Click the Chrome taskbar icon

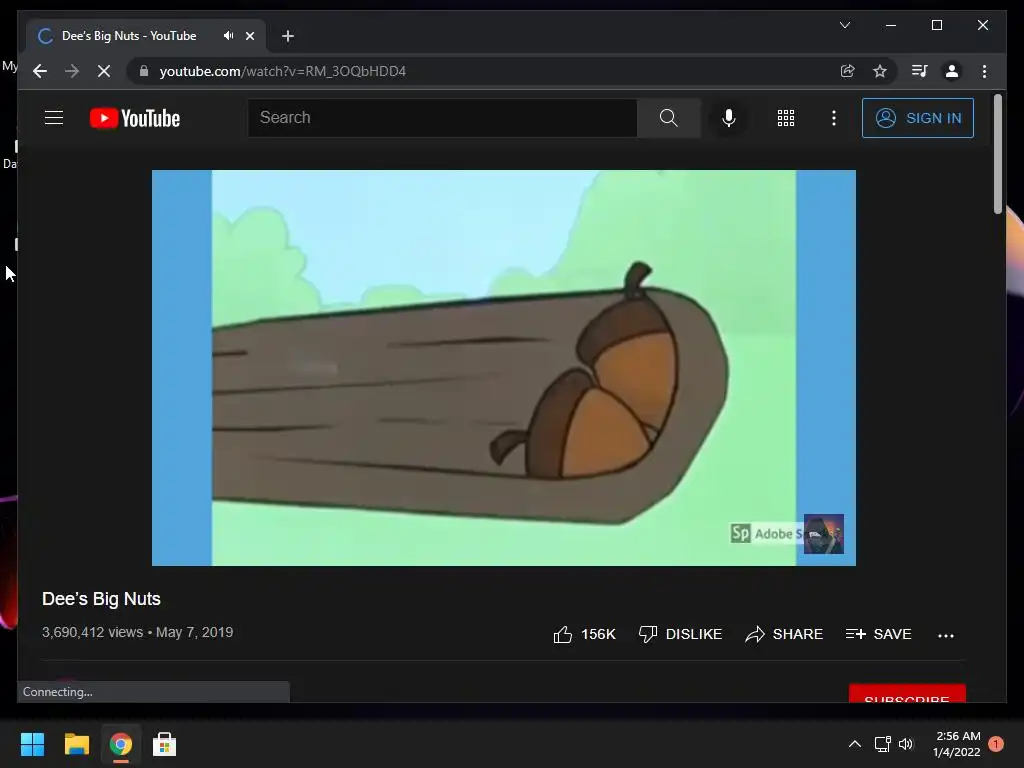(120, 744)
